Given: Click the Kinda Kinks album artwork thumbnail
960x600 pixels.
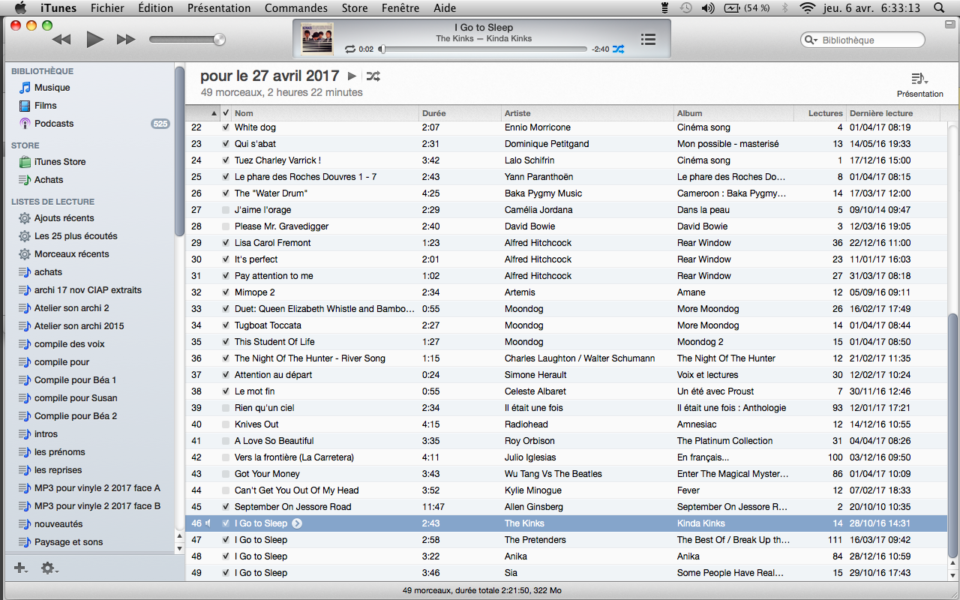Looking at the screenshot, I should (317, 39).
